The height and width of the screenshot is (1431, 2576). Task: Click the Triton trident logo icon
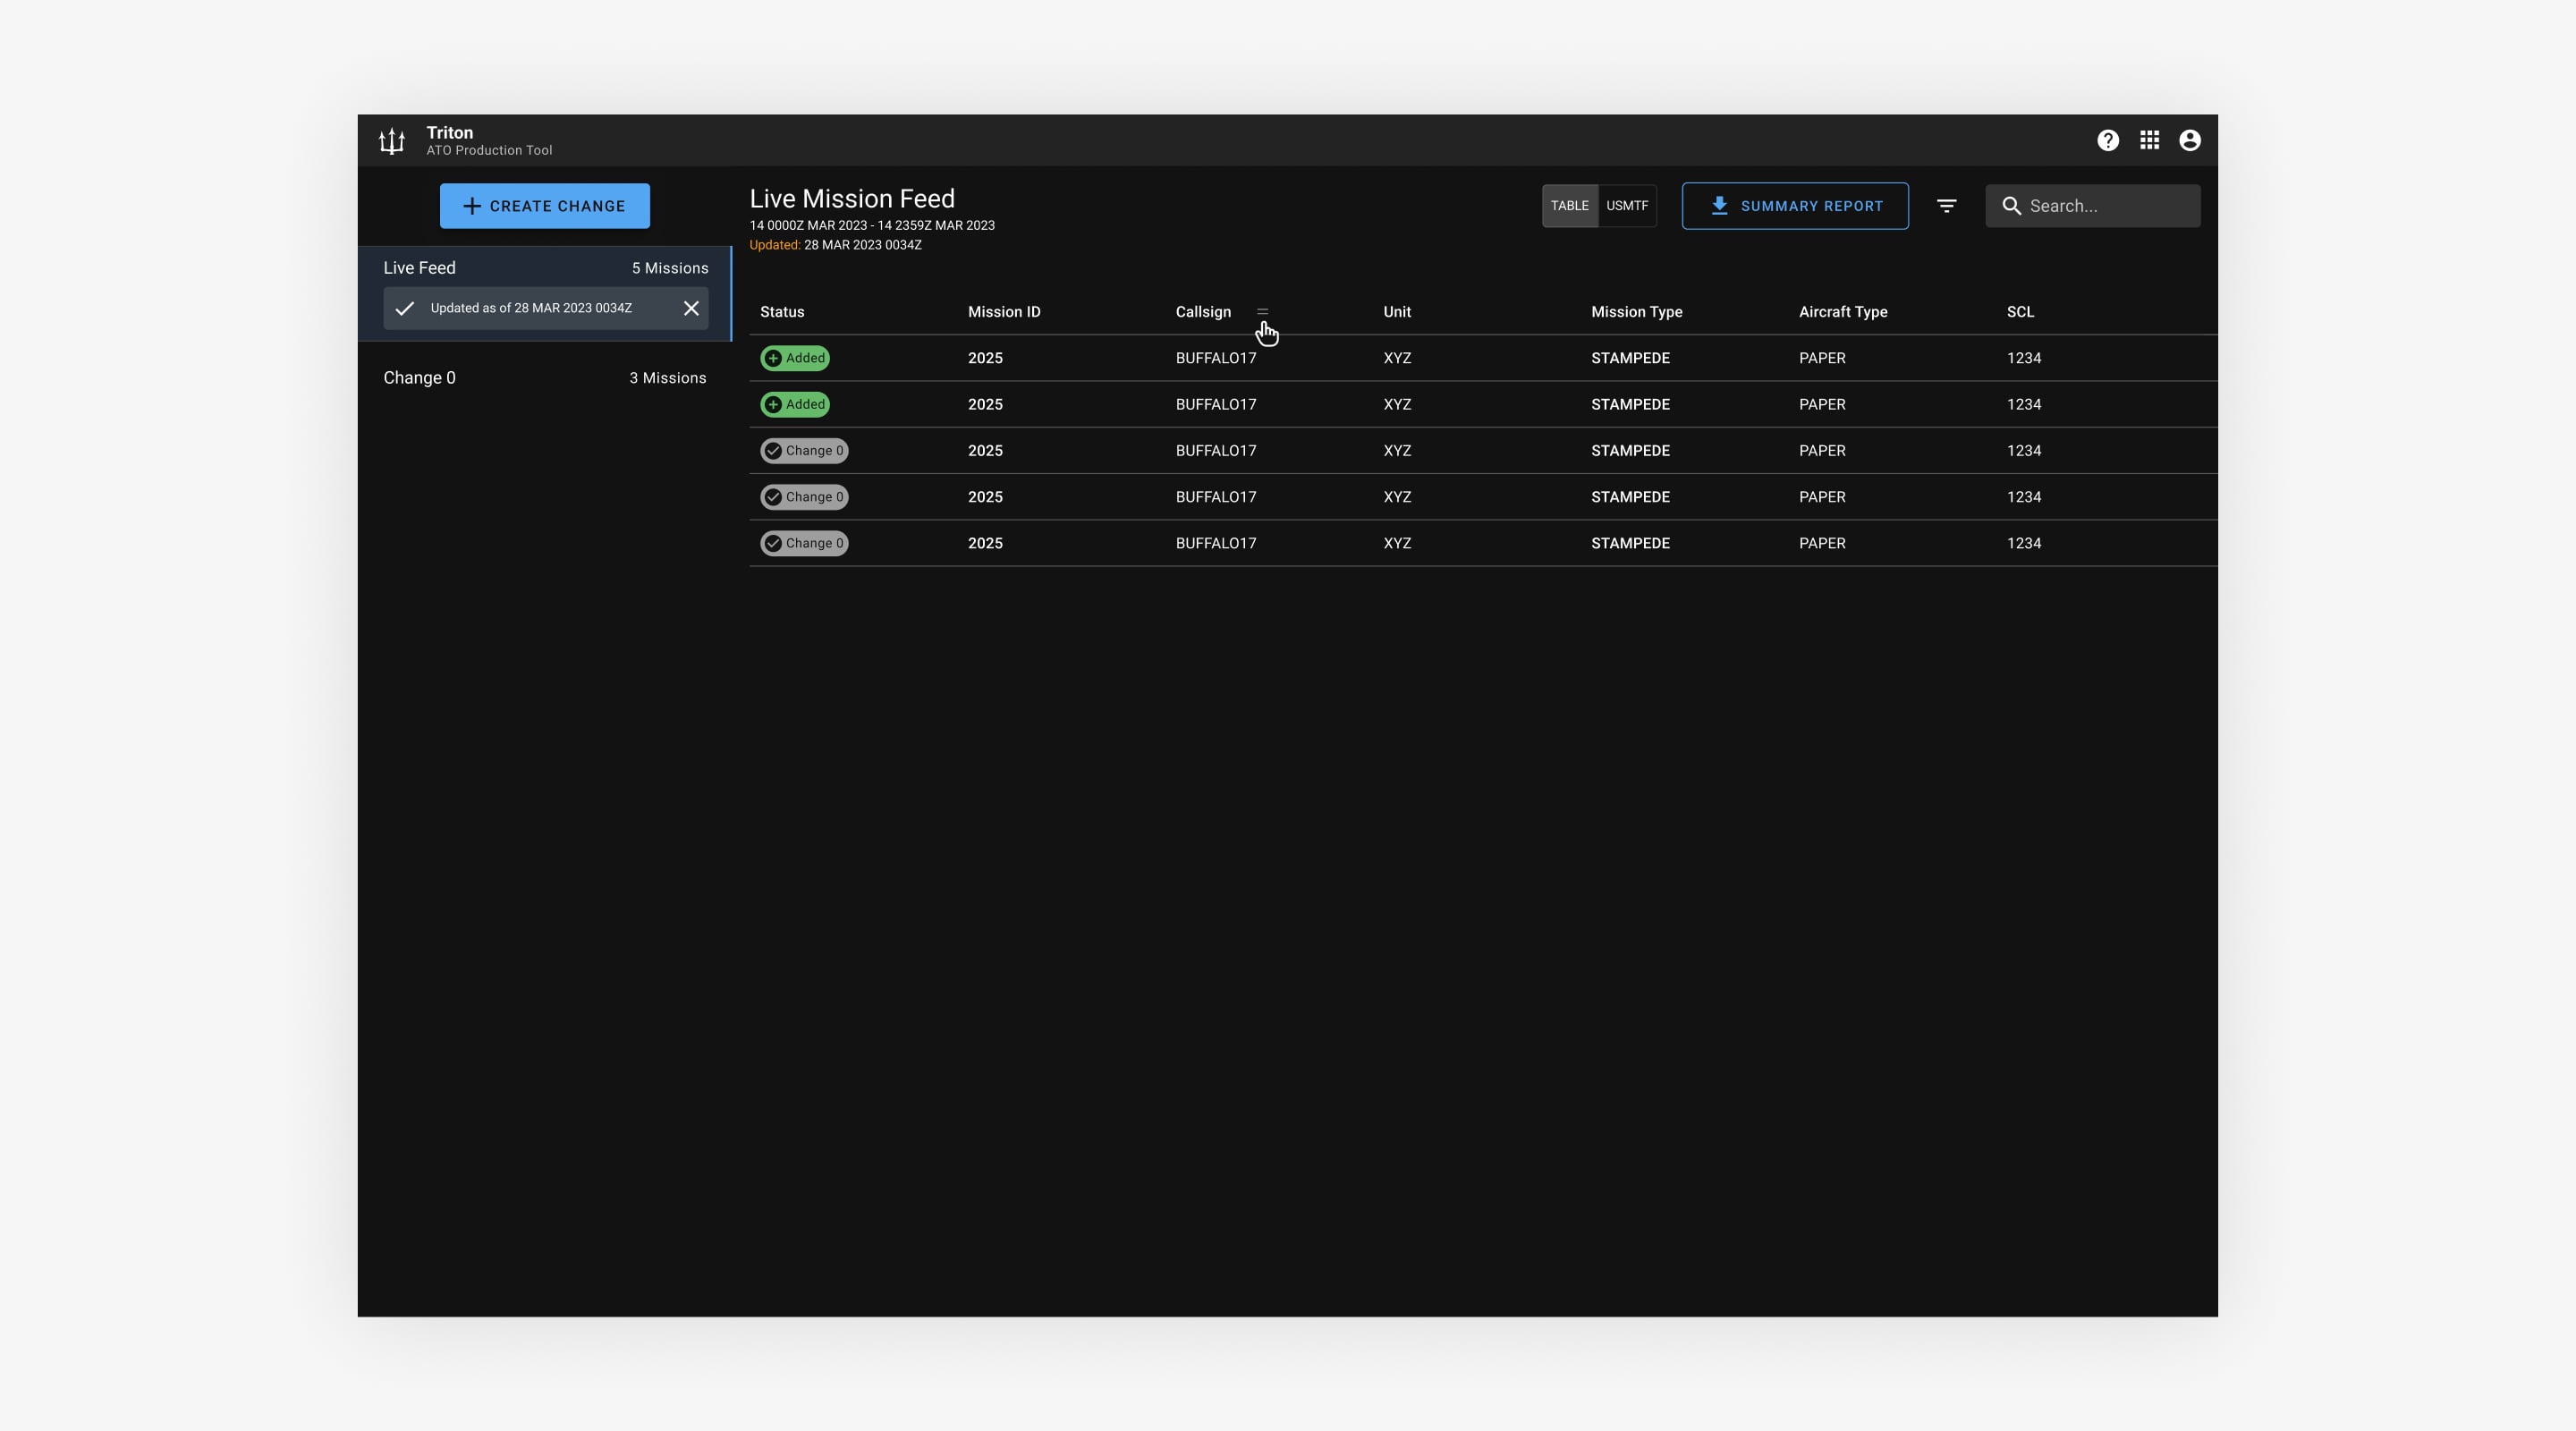click(x=392, y=141)
